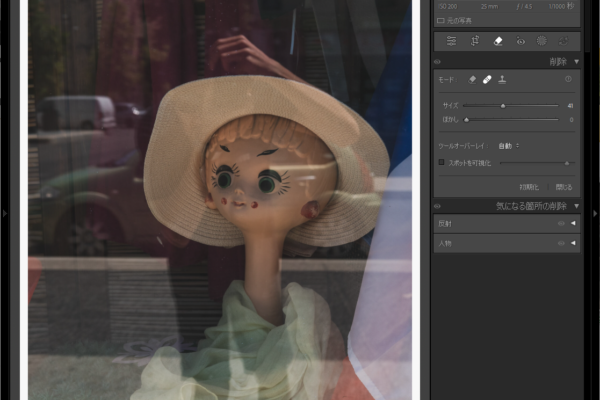Image resolution: width=600 pixels, height=400 pixels.
Task: Toggle visibility of 反射 row
Action: click(x=561, y=224)
